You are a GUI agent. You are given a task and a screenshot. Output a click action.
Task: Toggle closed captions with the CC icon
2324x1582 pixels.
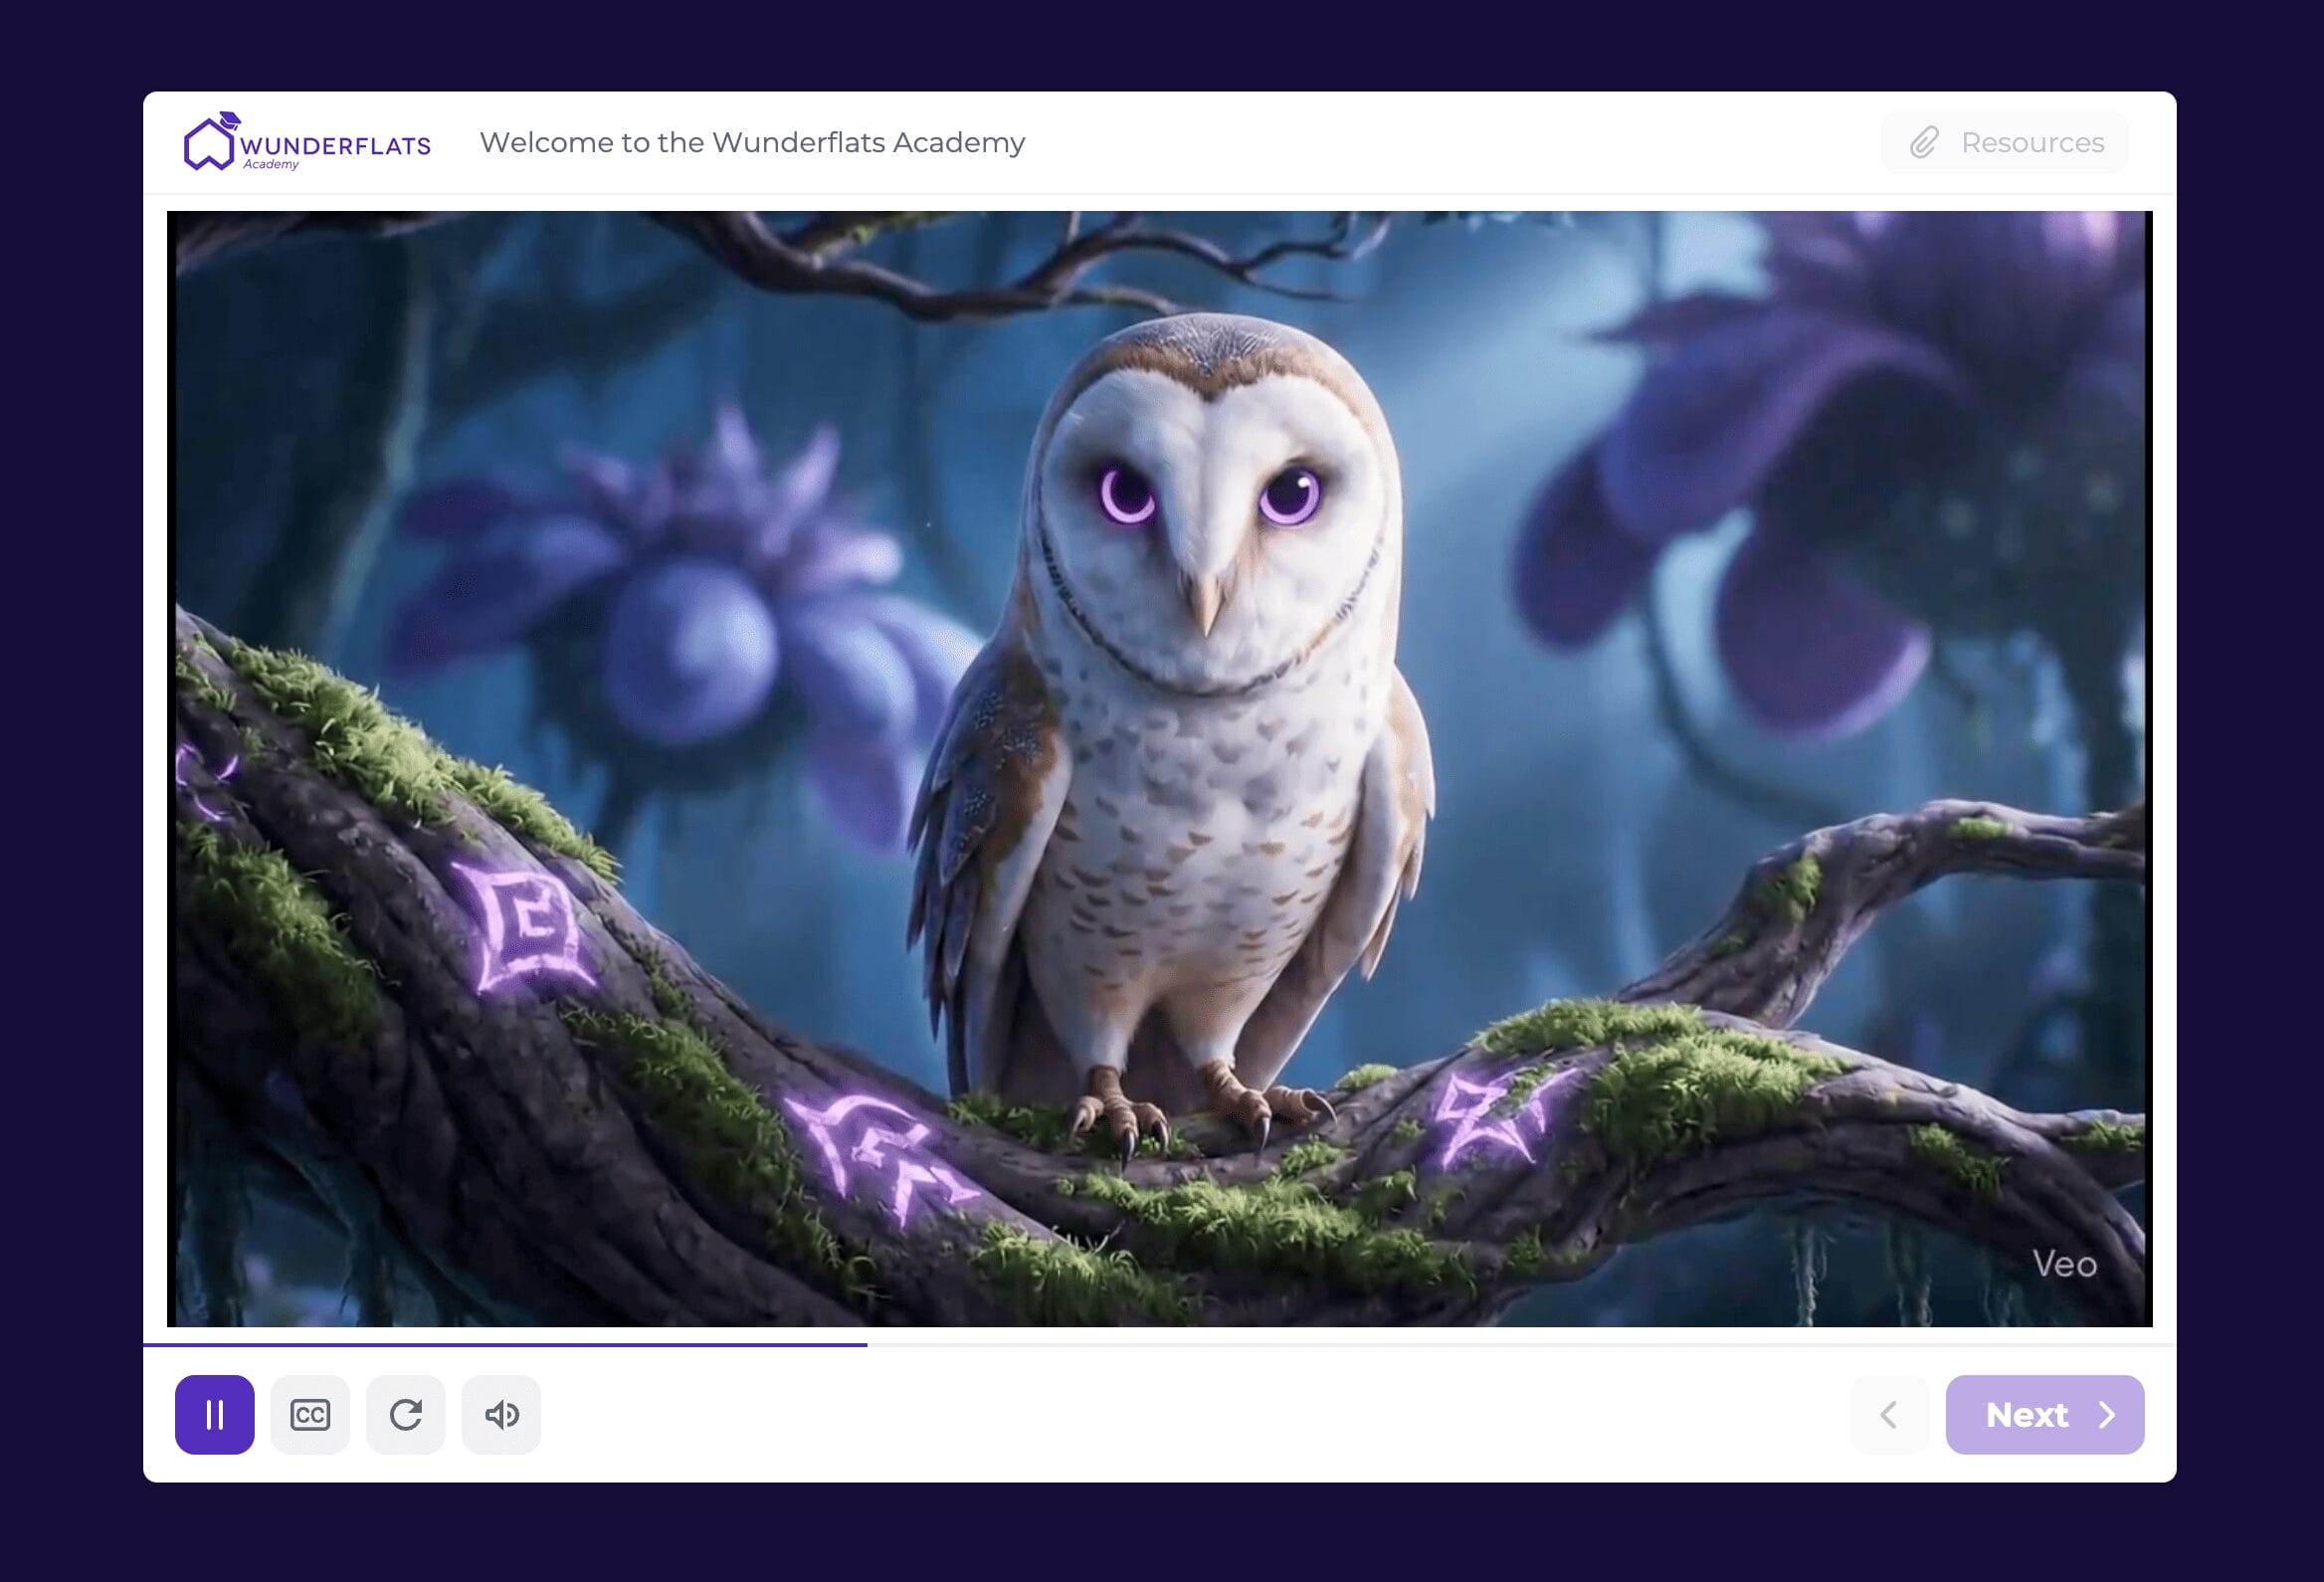[310, 1414]
